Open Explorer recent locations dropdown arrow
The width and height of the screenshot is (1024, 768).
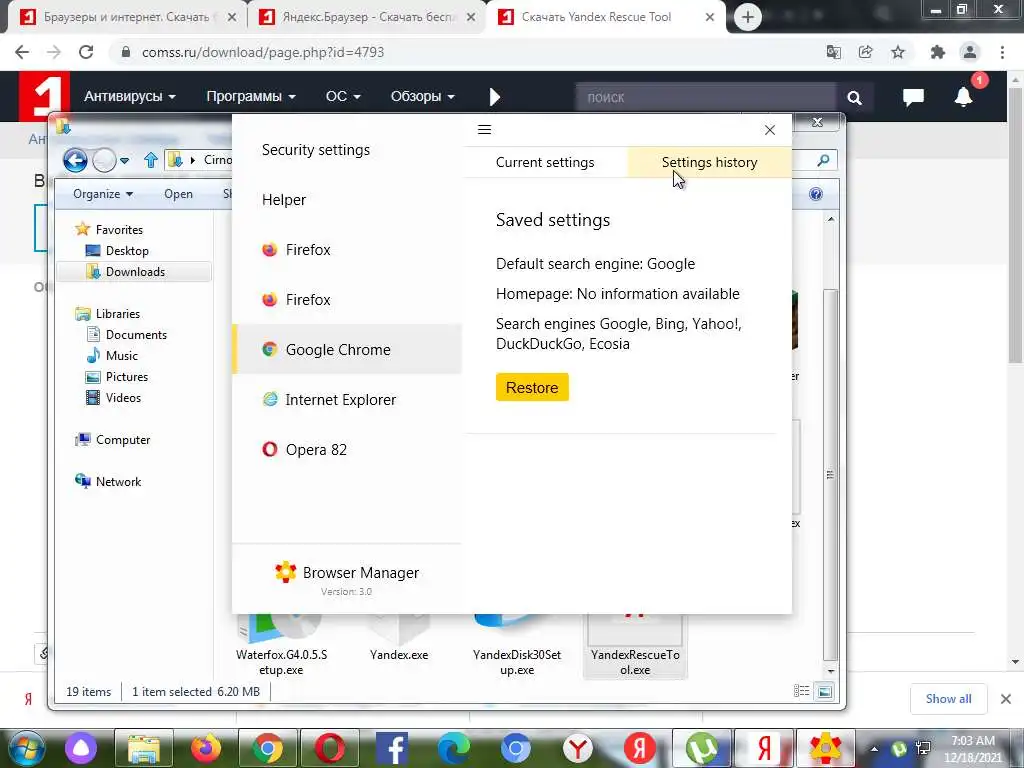point(125,161)
